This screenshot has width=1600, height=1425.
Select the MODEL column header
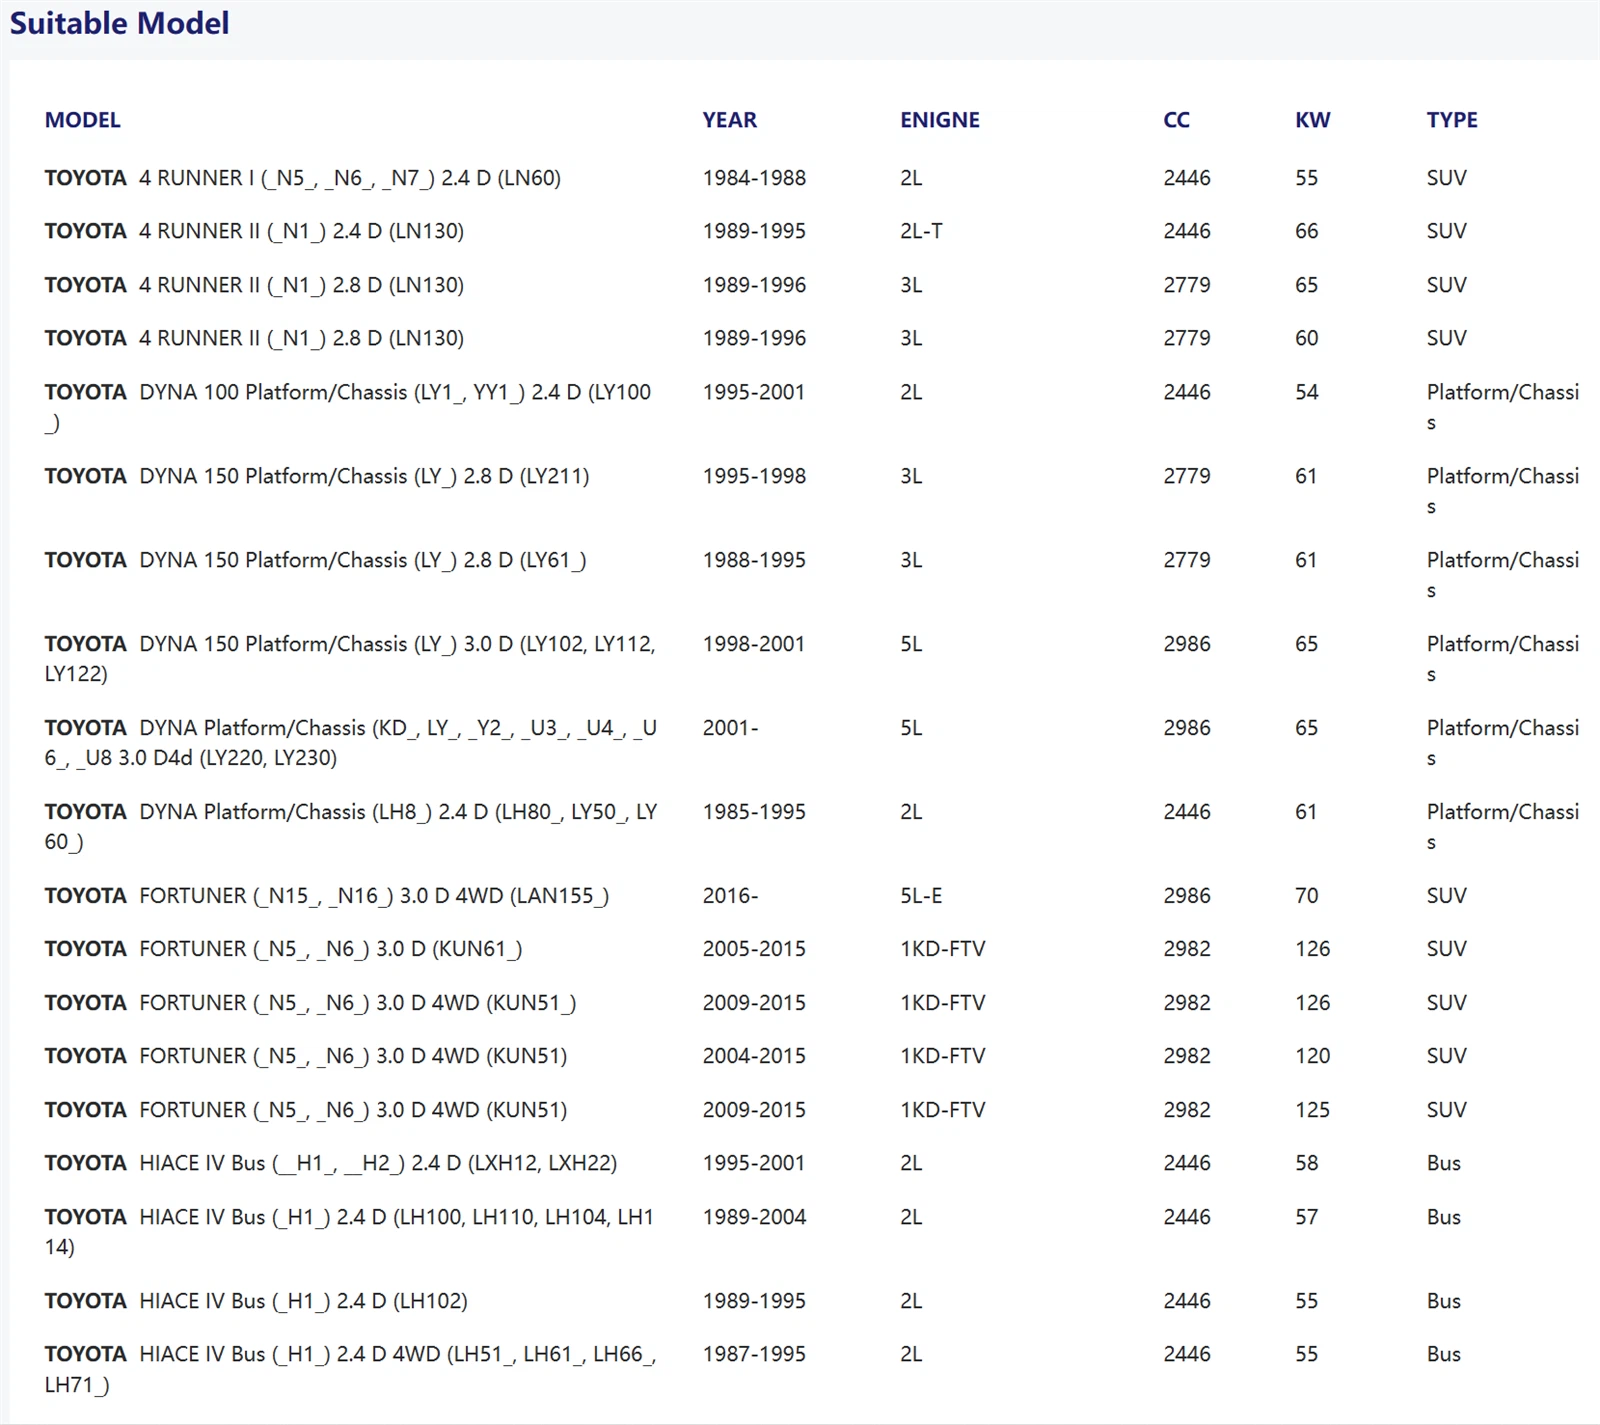[x=82, y=120]
